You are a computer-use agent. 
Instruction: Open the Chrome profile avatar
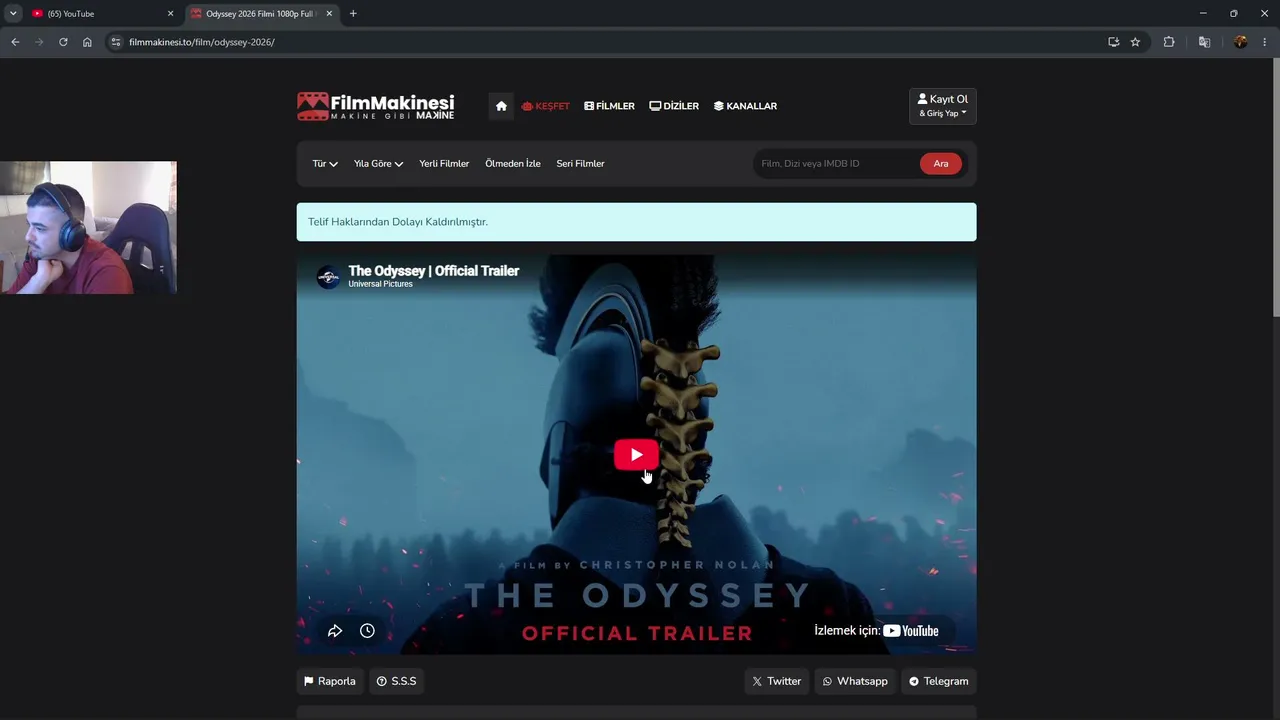tap(1241, 42)
